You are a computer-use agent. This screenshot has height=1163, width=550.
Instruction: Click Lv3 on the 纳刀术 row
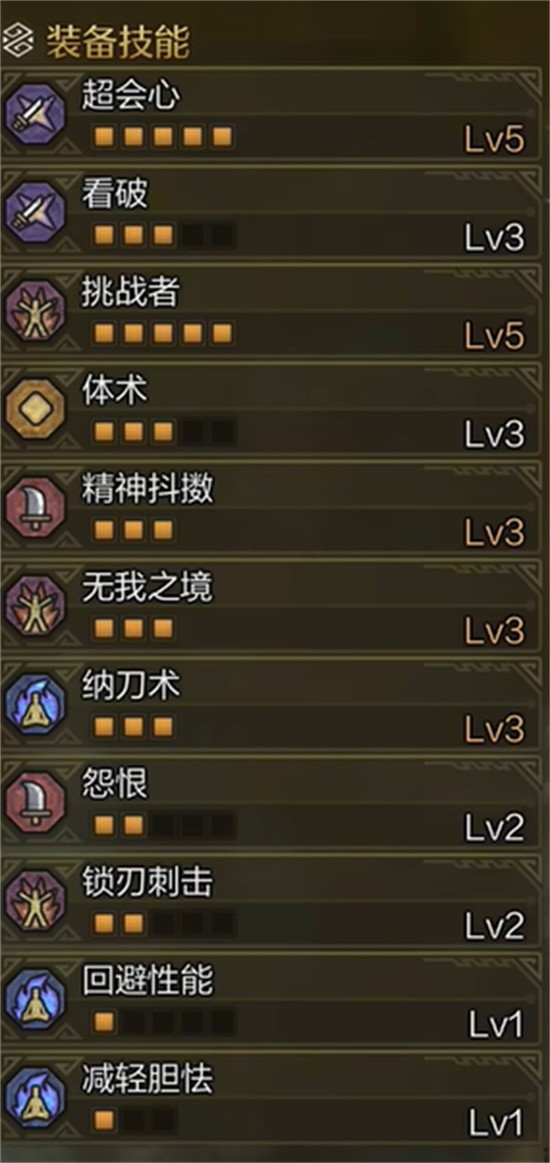pyautogui.click(x=494, y=729)
